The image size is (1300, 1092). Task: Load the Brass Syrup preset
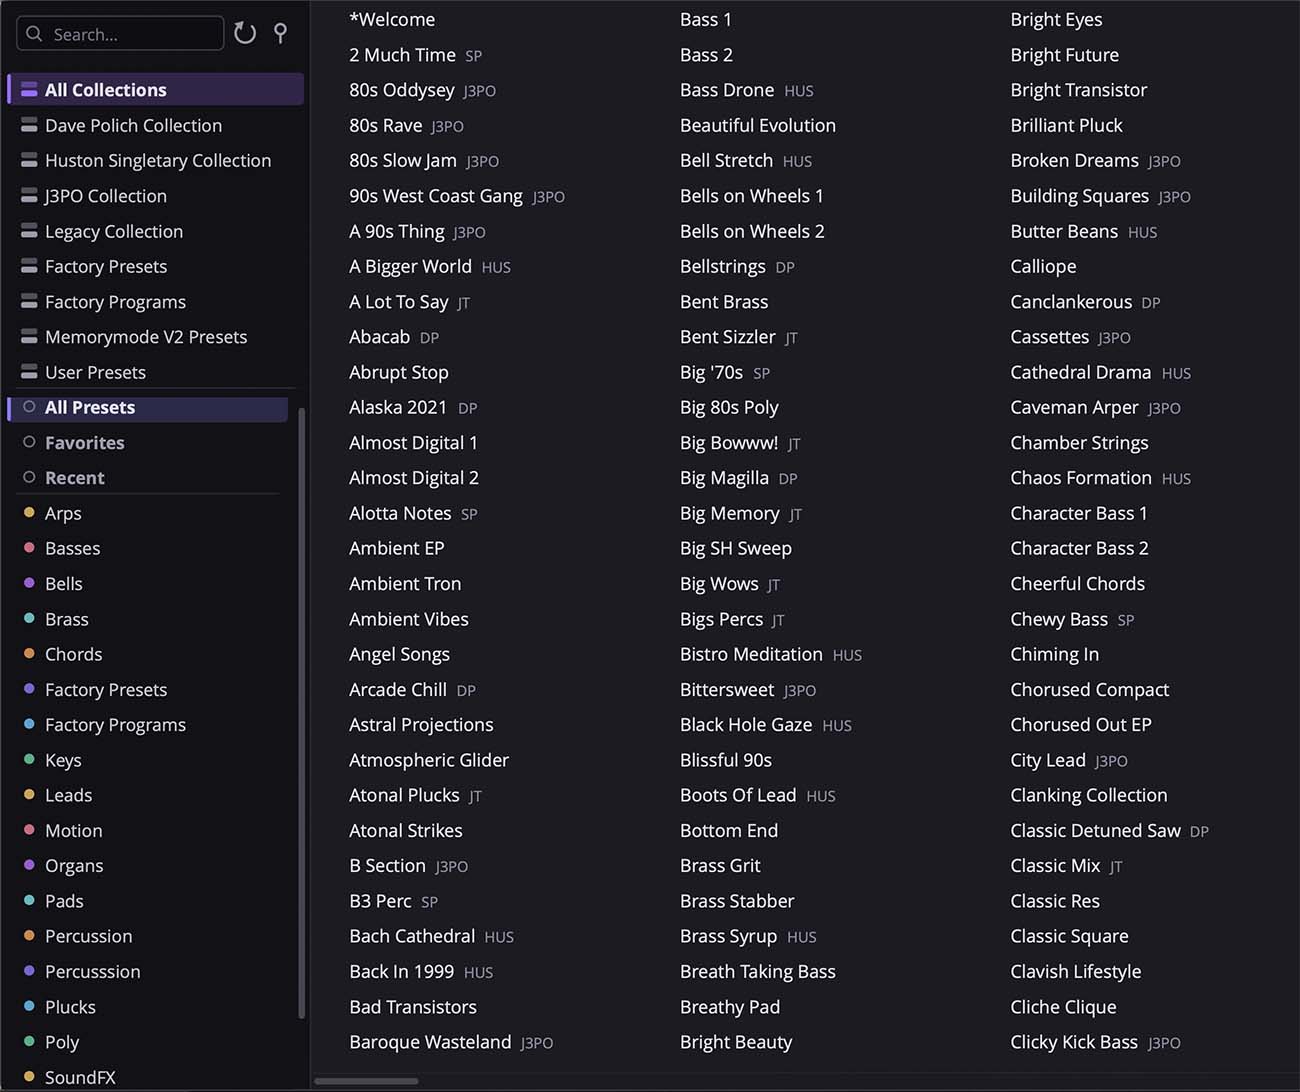click(x=728, y=936)
